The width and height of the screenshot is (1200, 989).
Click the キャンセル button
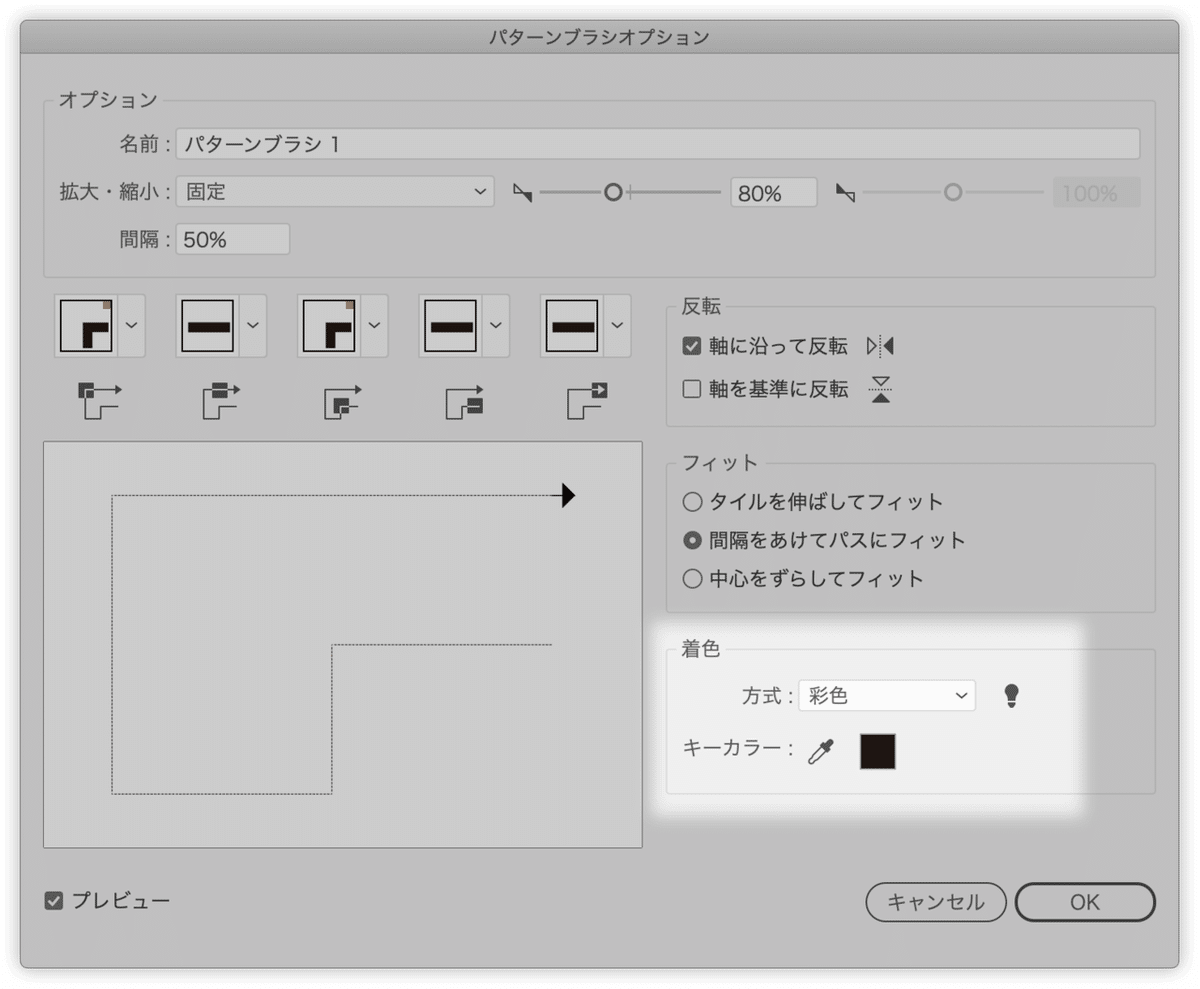pos(935,901)
